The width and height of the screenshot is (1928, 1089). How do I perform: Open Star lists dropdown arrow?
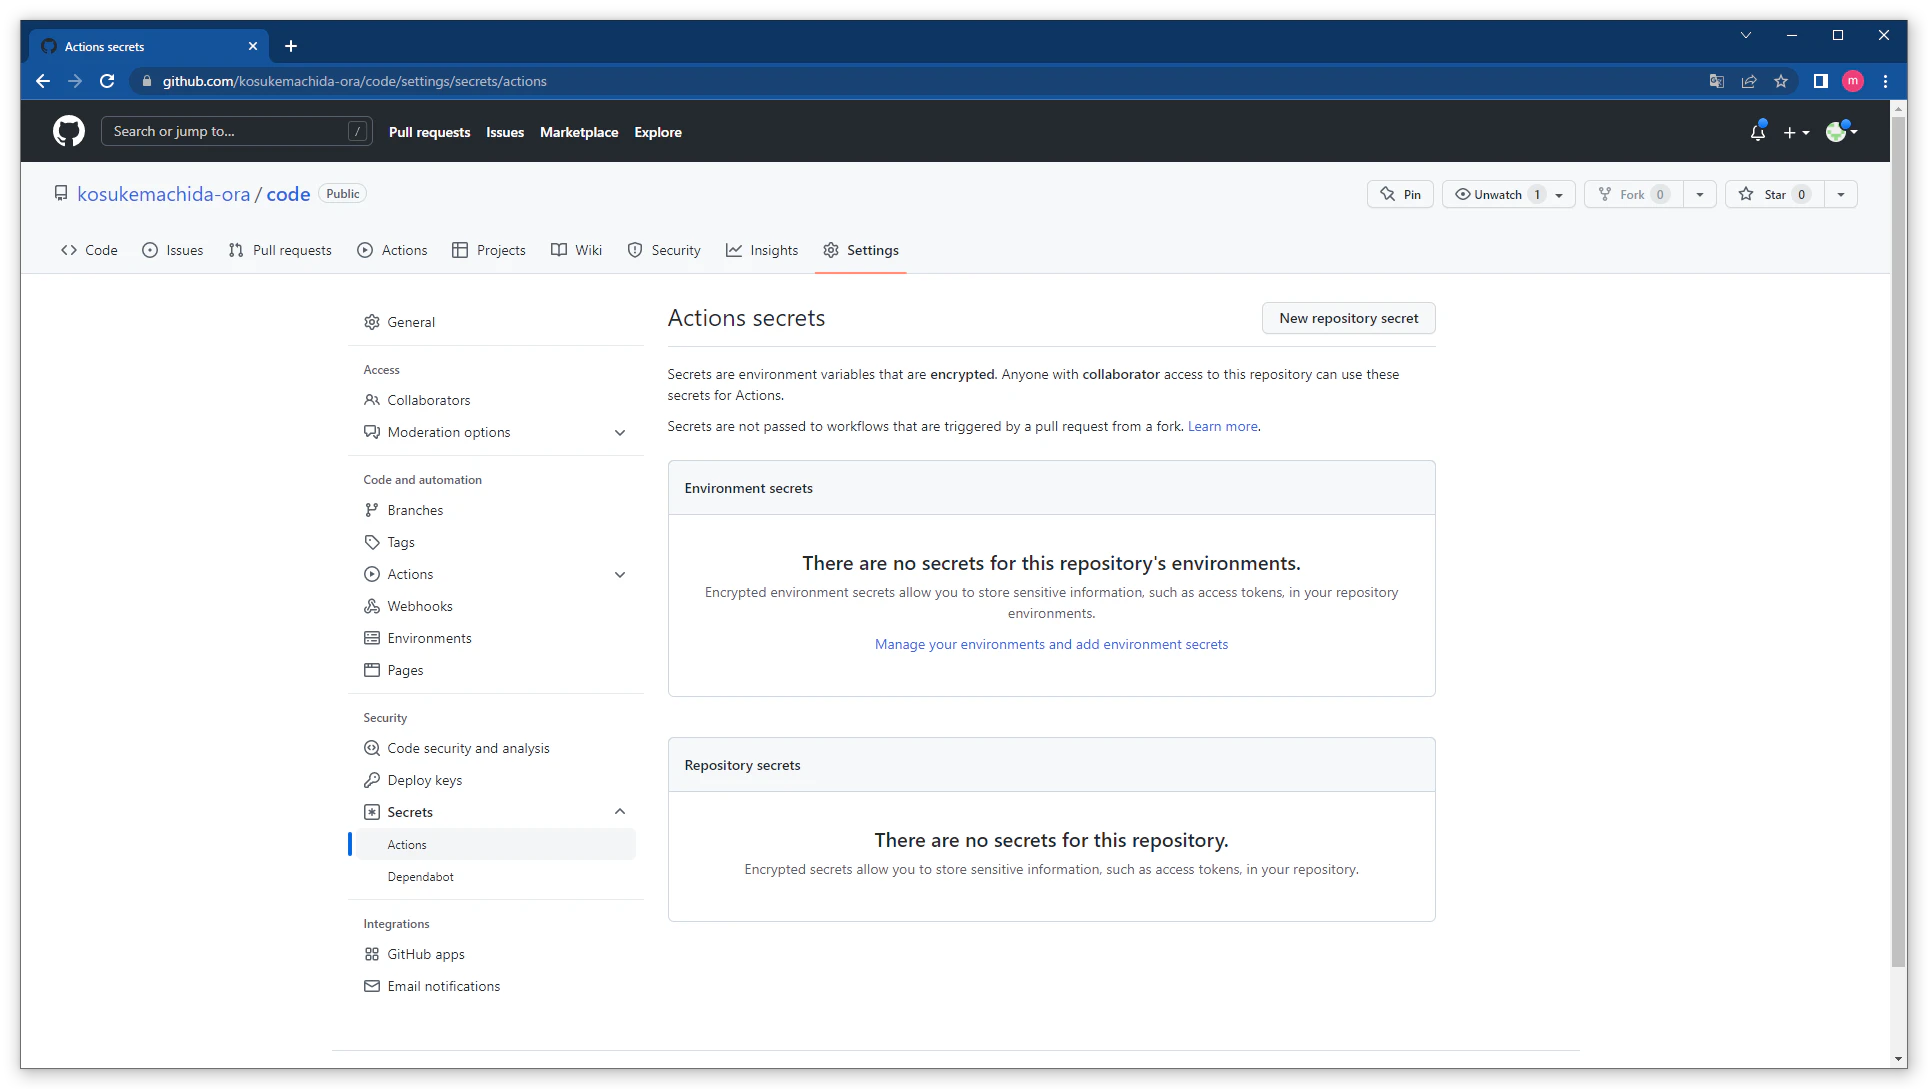point(1841,194)
